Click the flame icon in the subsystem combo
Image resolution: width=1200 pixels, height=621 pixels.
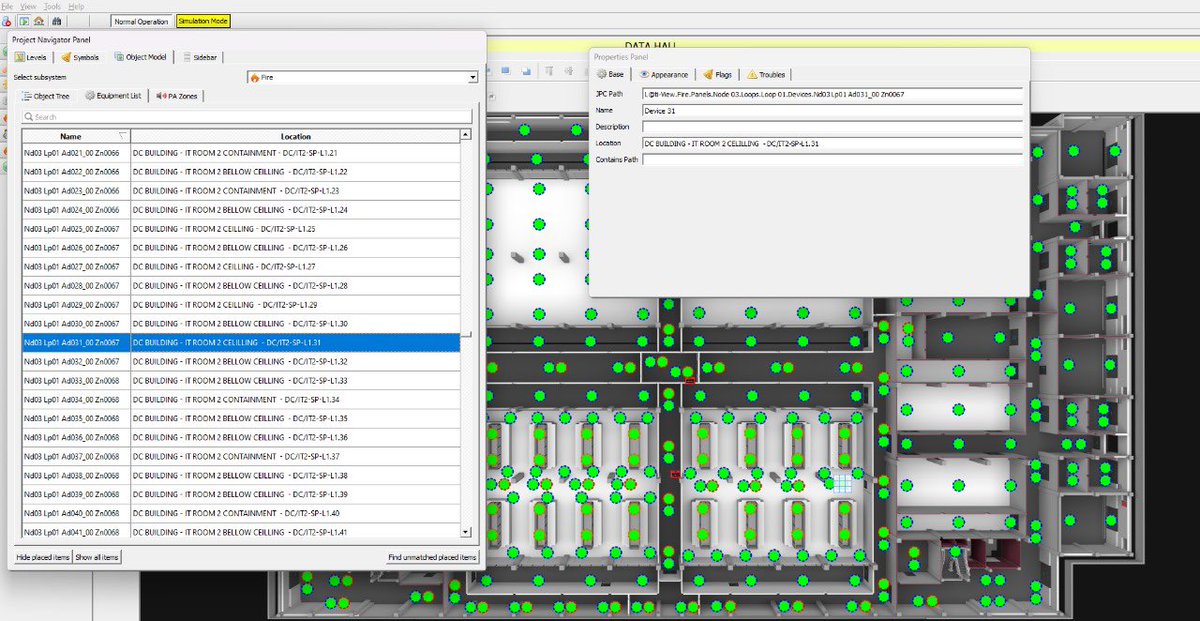pos(254,77)
